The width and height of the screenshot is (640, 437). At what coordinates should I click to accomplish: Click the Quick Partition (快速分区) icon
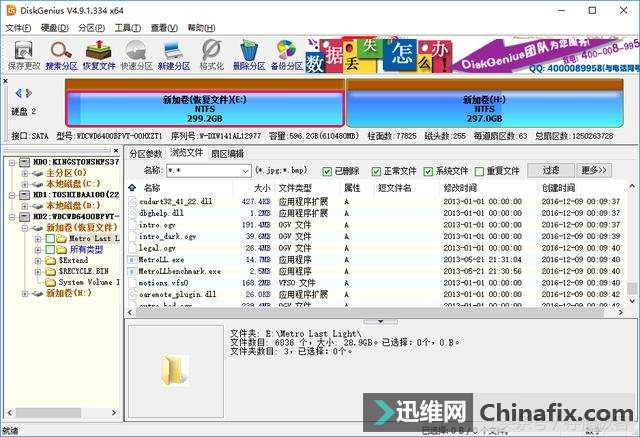pyautogui.click(x=136, y=55)
